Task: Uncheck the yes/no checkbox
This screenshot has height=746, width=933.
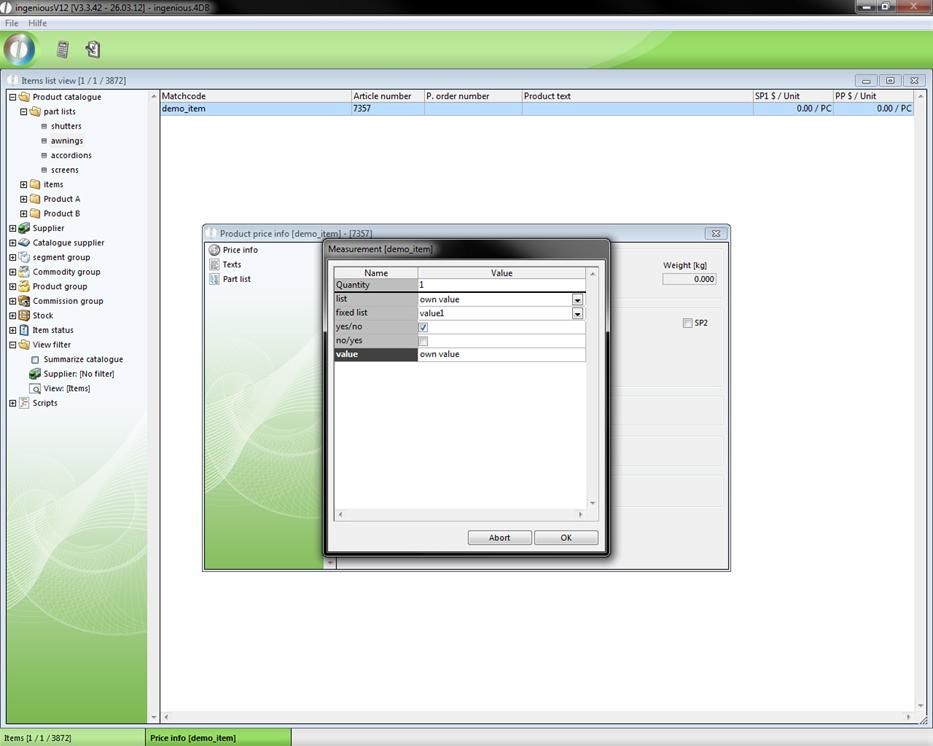Action: point(423,327)
